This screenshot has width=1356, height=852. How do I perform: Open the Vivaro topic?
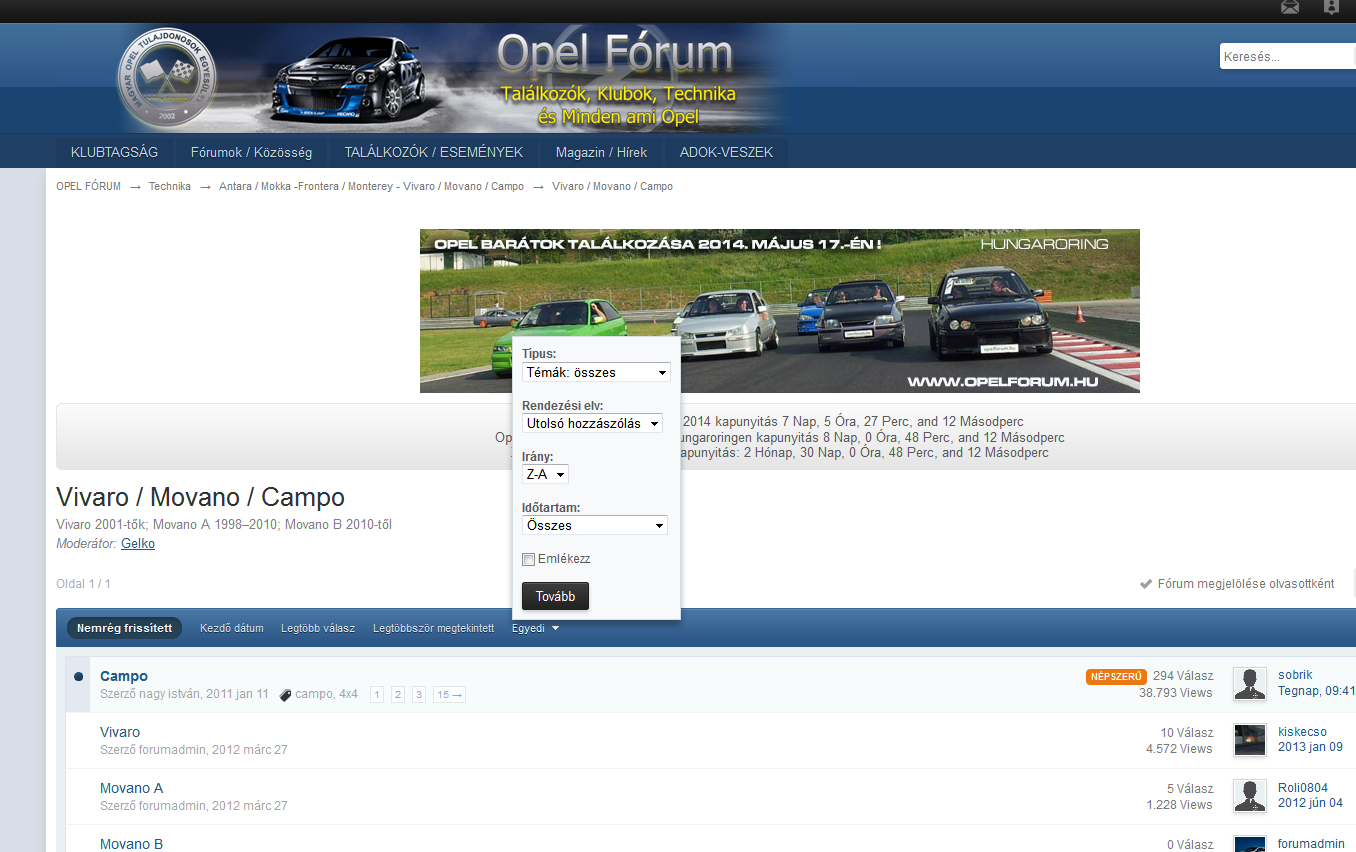coord(120,732)
